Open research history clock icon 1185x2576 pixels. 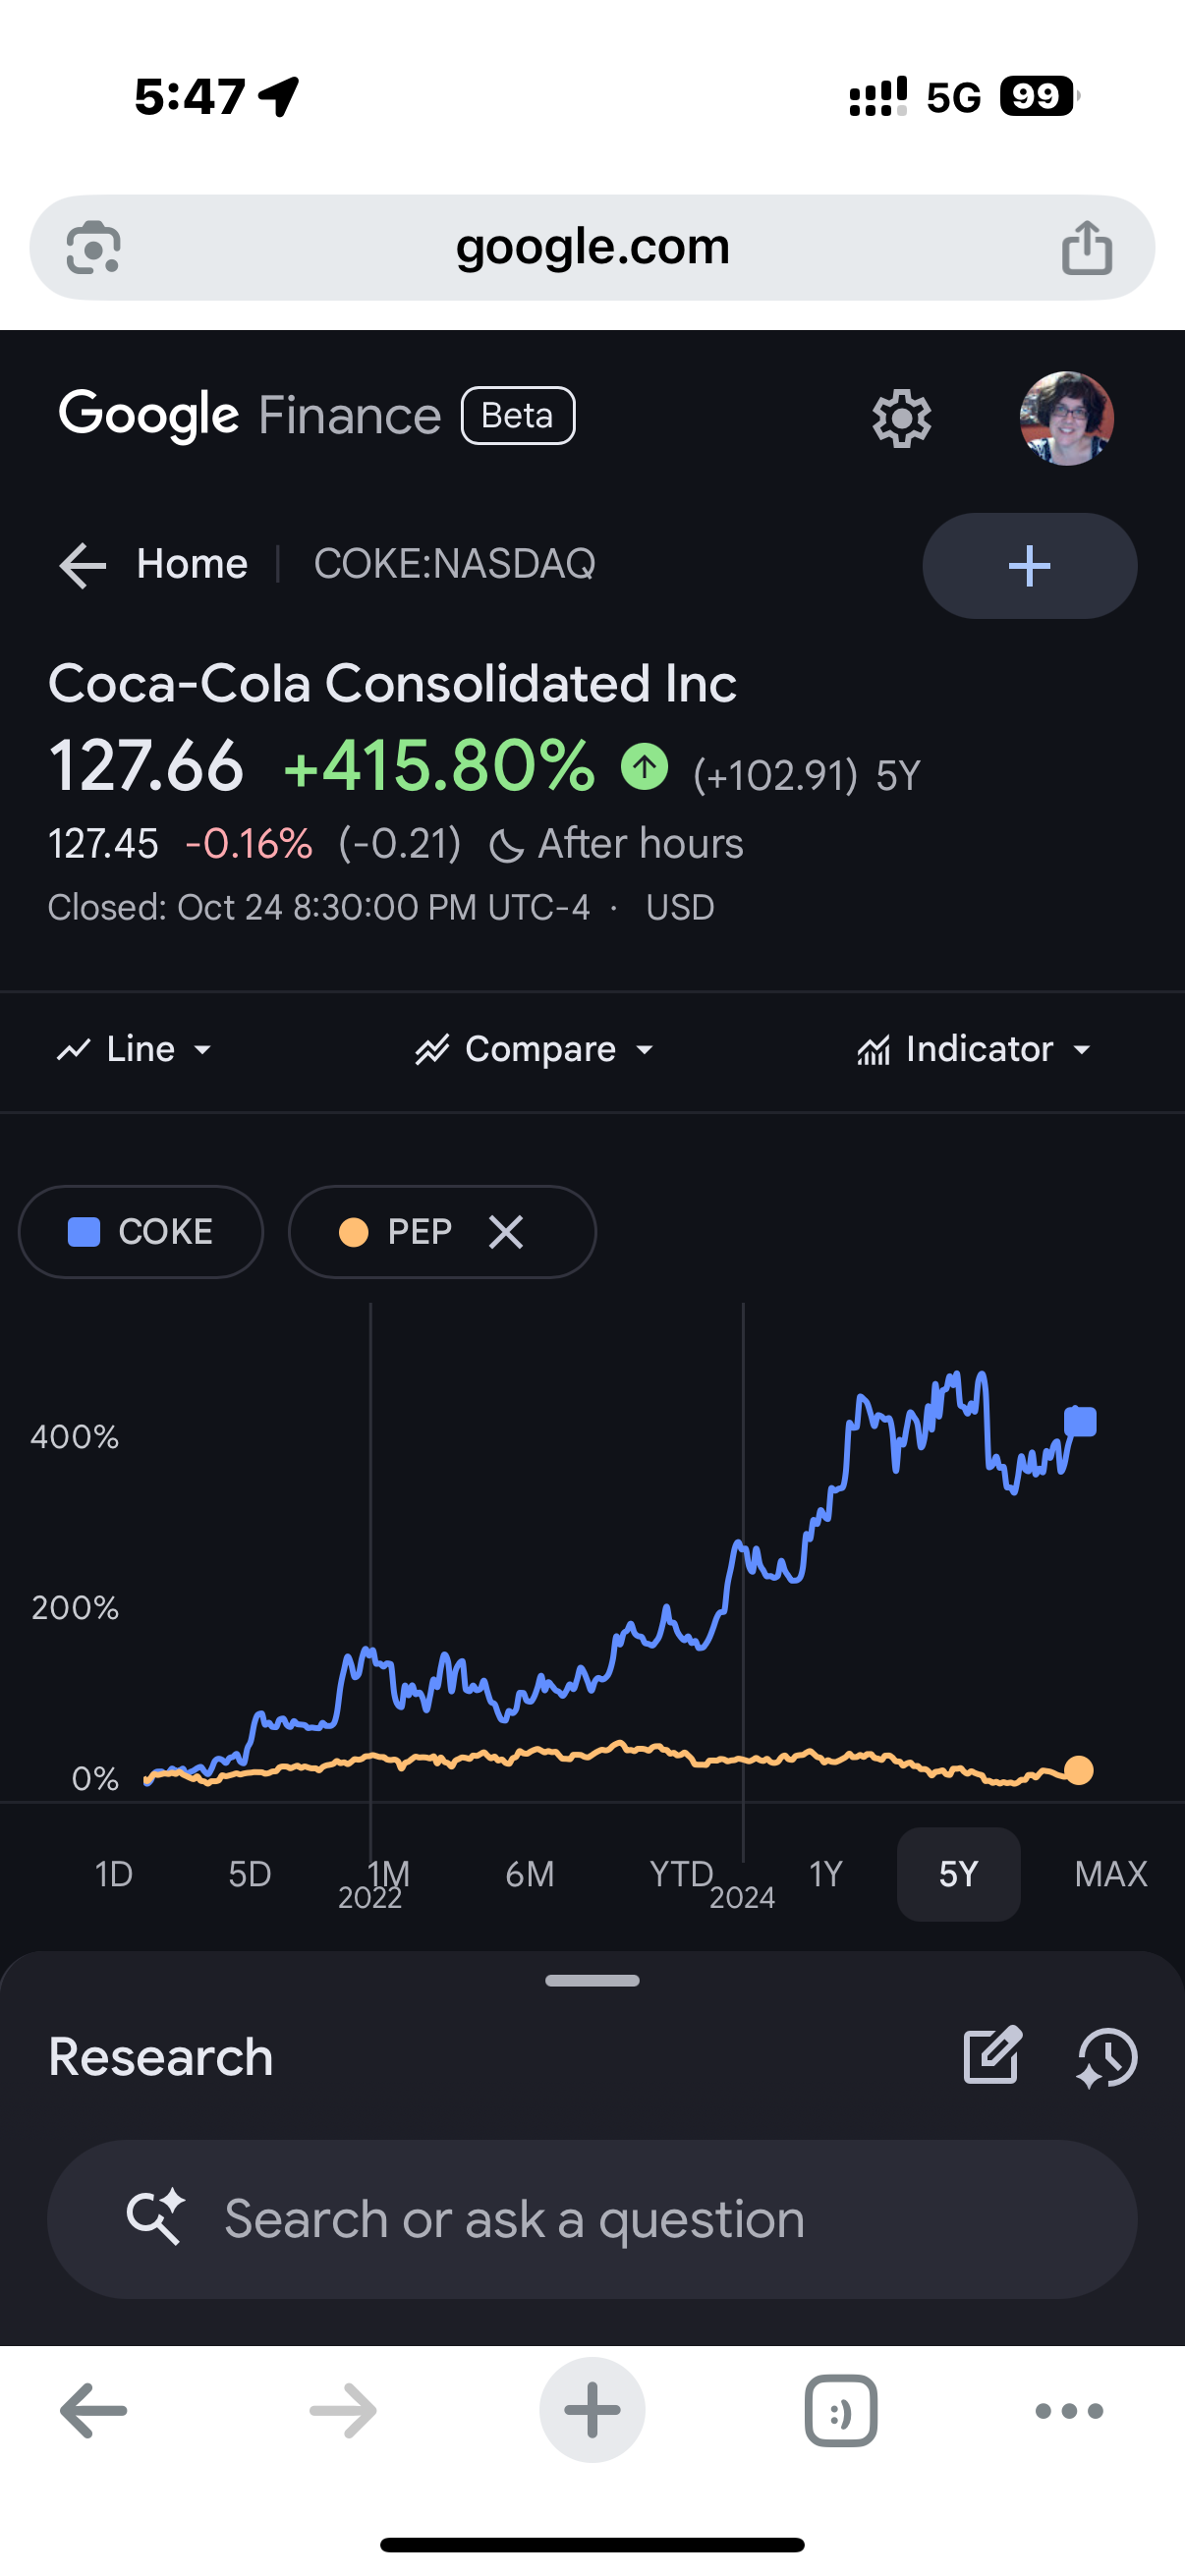pyautogui.click(x=1106, y=2058)
